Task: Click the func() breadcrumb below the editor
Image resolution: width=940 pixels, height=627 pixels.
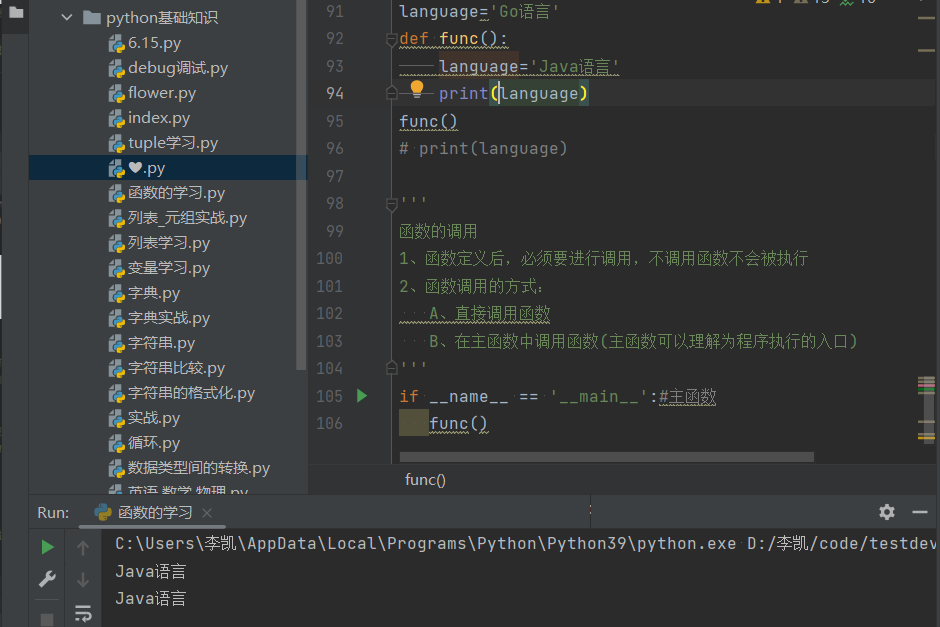Action: (425, 480)
